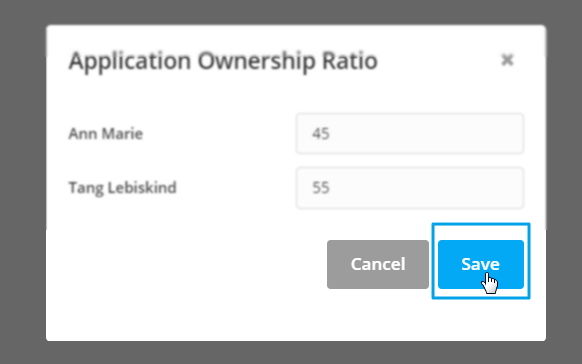Edit the ratio value next to Tang Lebiskind
This screenshot has height=364, width=582.
pos(410,188)
